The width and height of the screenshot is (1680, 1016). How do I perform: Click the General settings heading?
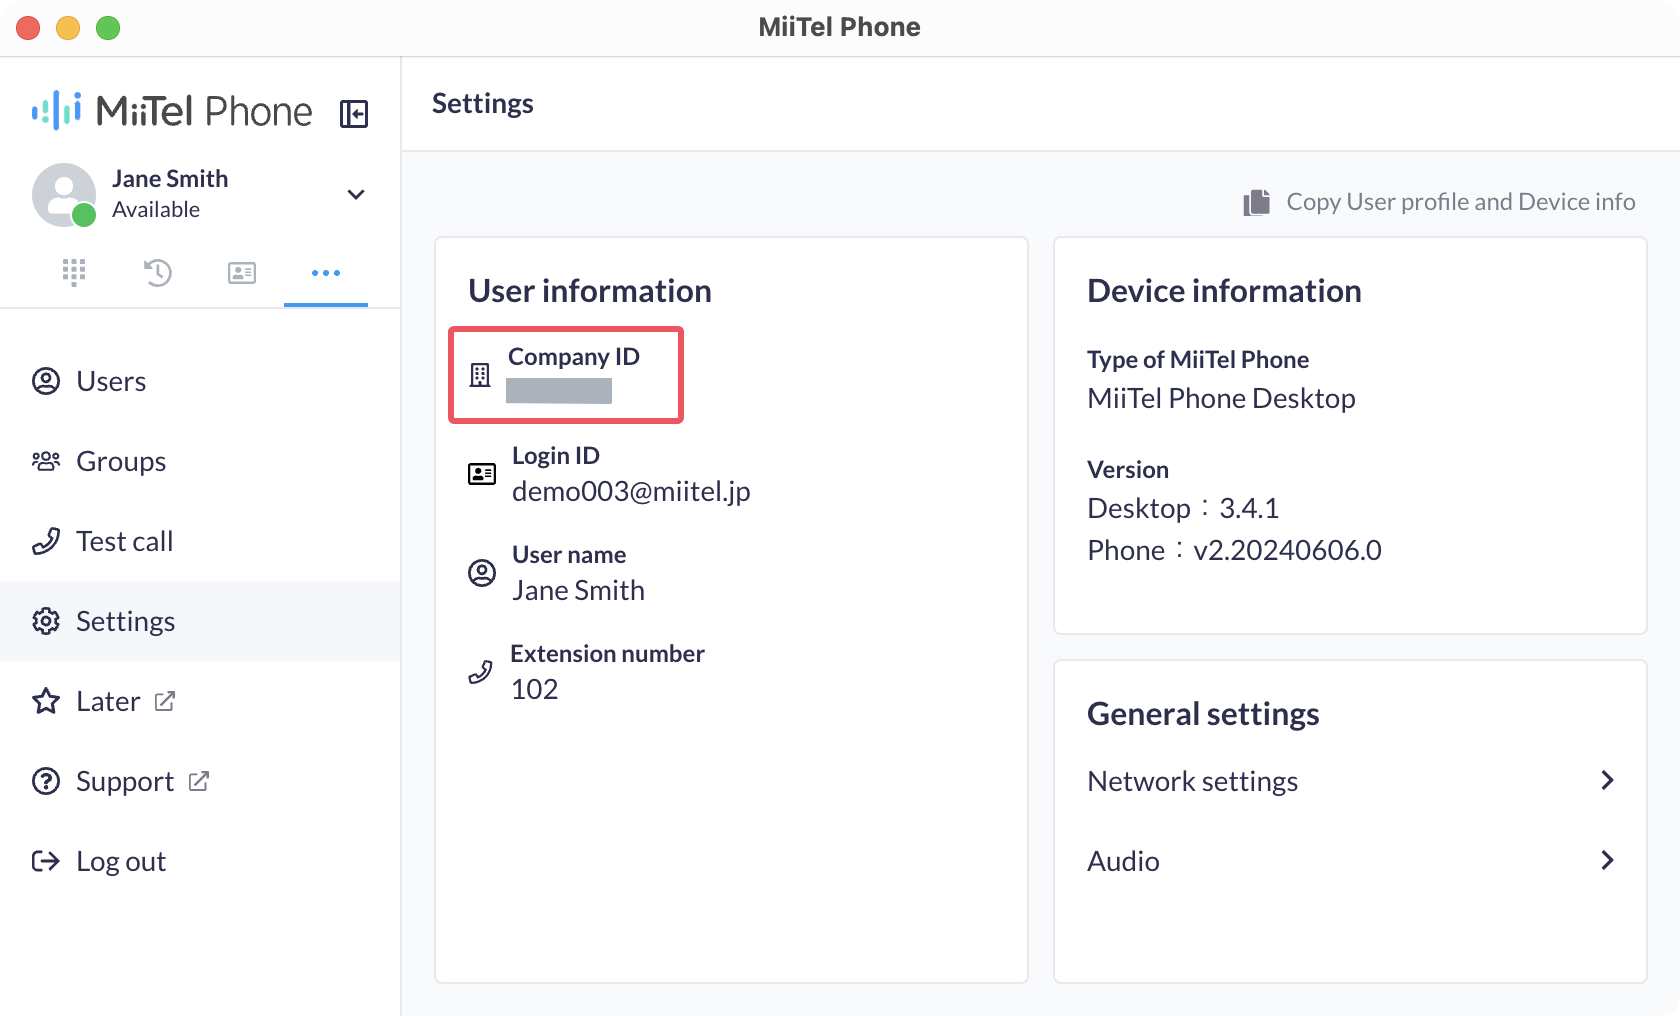1203,714
